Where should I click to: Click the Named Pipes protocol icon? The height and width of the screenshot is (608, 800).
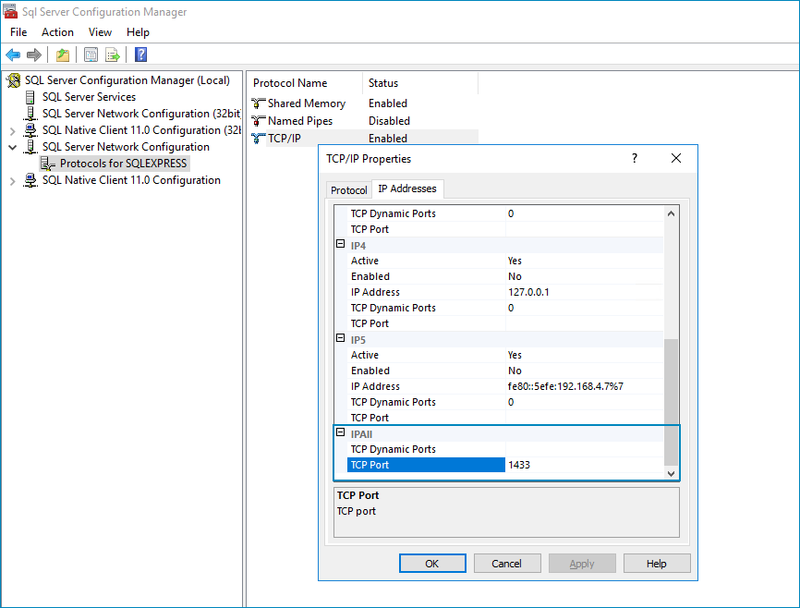258,121
